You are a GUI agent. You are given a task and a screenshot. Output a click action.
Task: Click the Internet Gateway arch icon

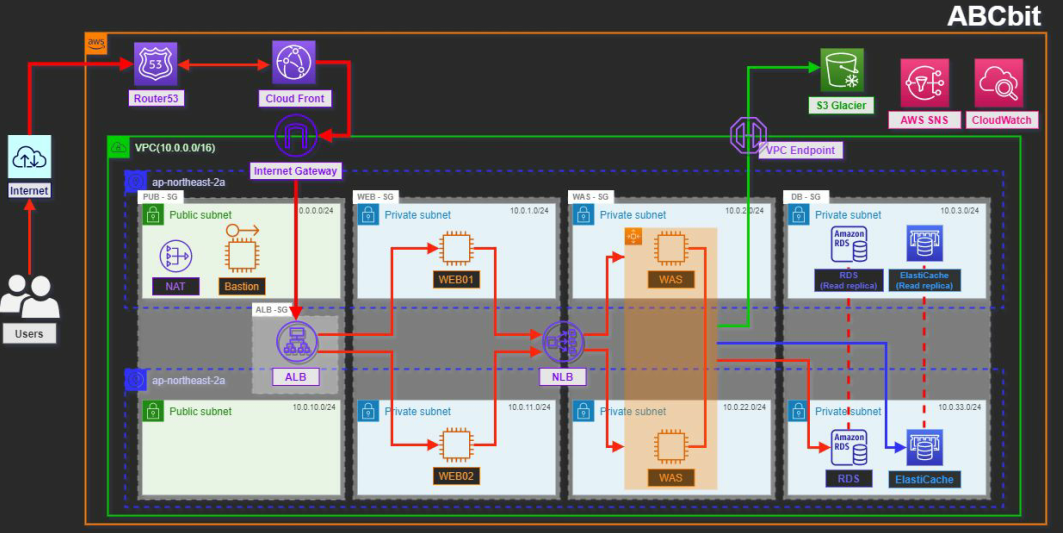pyautogui.click(x=296, y=136)
